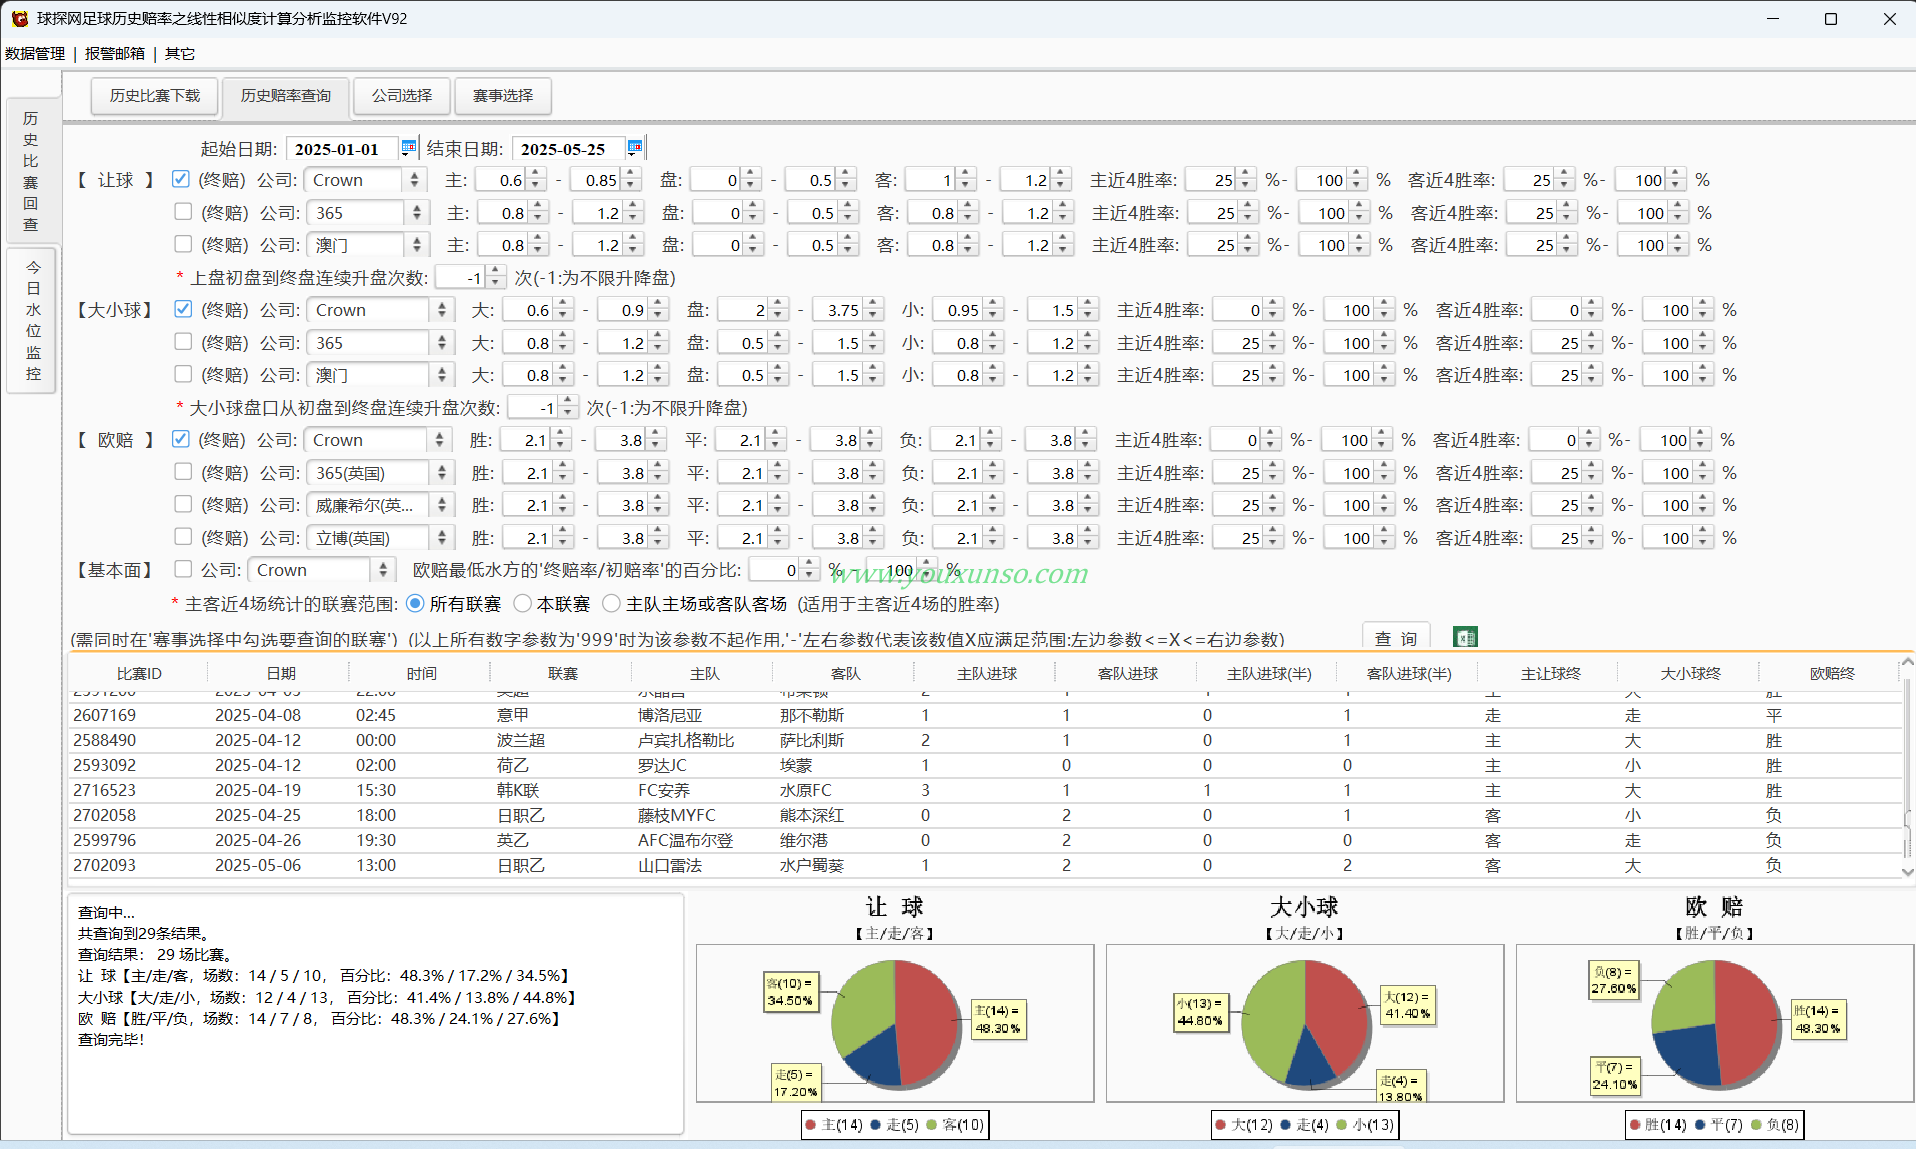Open the 历史比赛回查 side panel
1916x1149 pixels.
pyautogui.click(x=31, y=171)
